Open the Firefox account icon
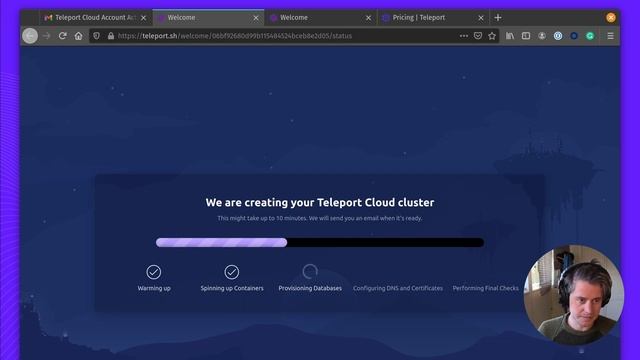 pyautogui.click(x=542, y=36)
